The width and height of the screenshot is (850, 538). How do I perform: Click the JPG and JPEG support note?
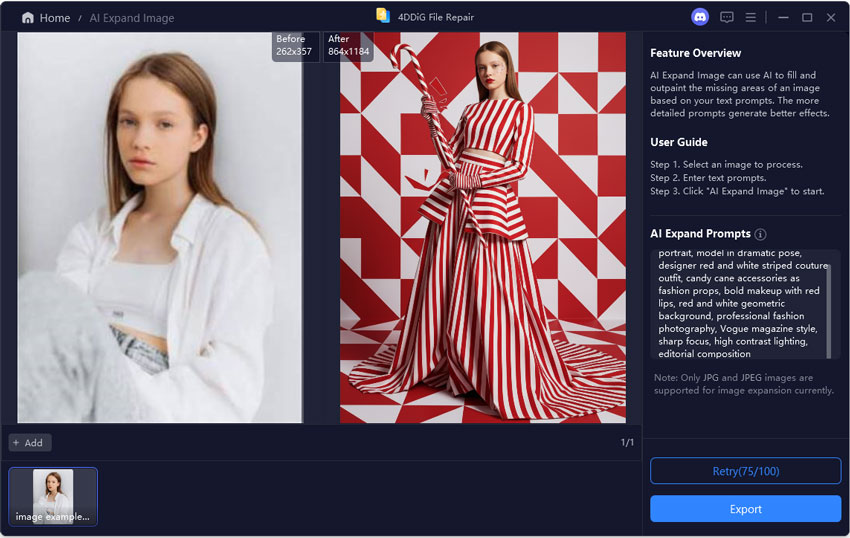tap(744, 384)
